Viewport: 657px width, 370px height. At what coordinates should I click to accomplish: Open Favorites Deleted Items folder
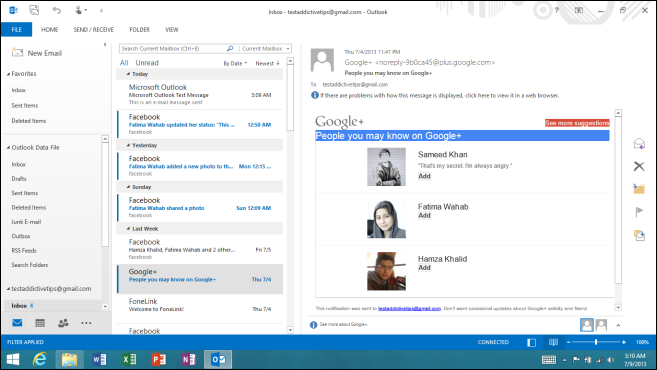point(29,121)
